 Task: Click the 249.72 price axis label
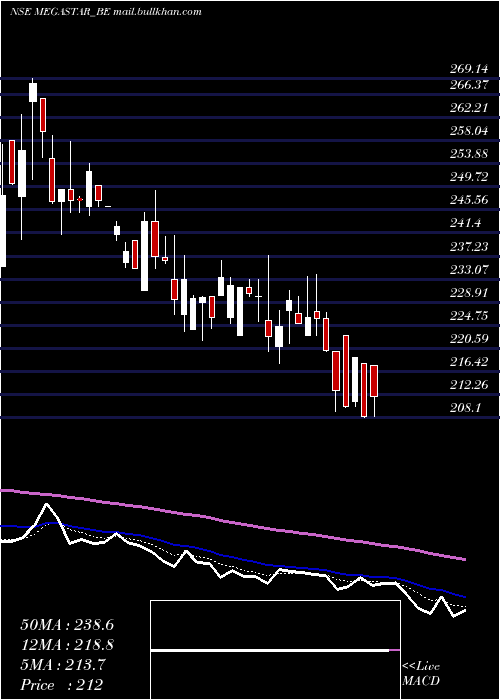click(469, 178)
